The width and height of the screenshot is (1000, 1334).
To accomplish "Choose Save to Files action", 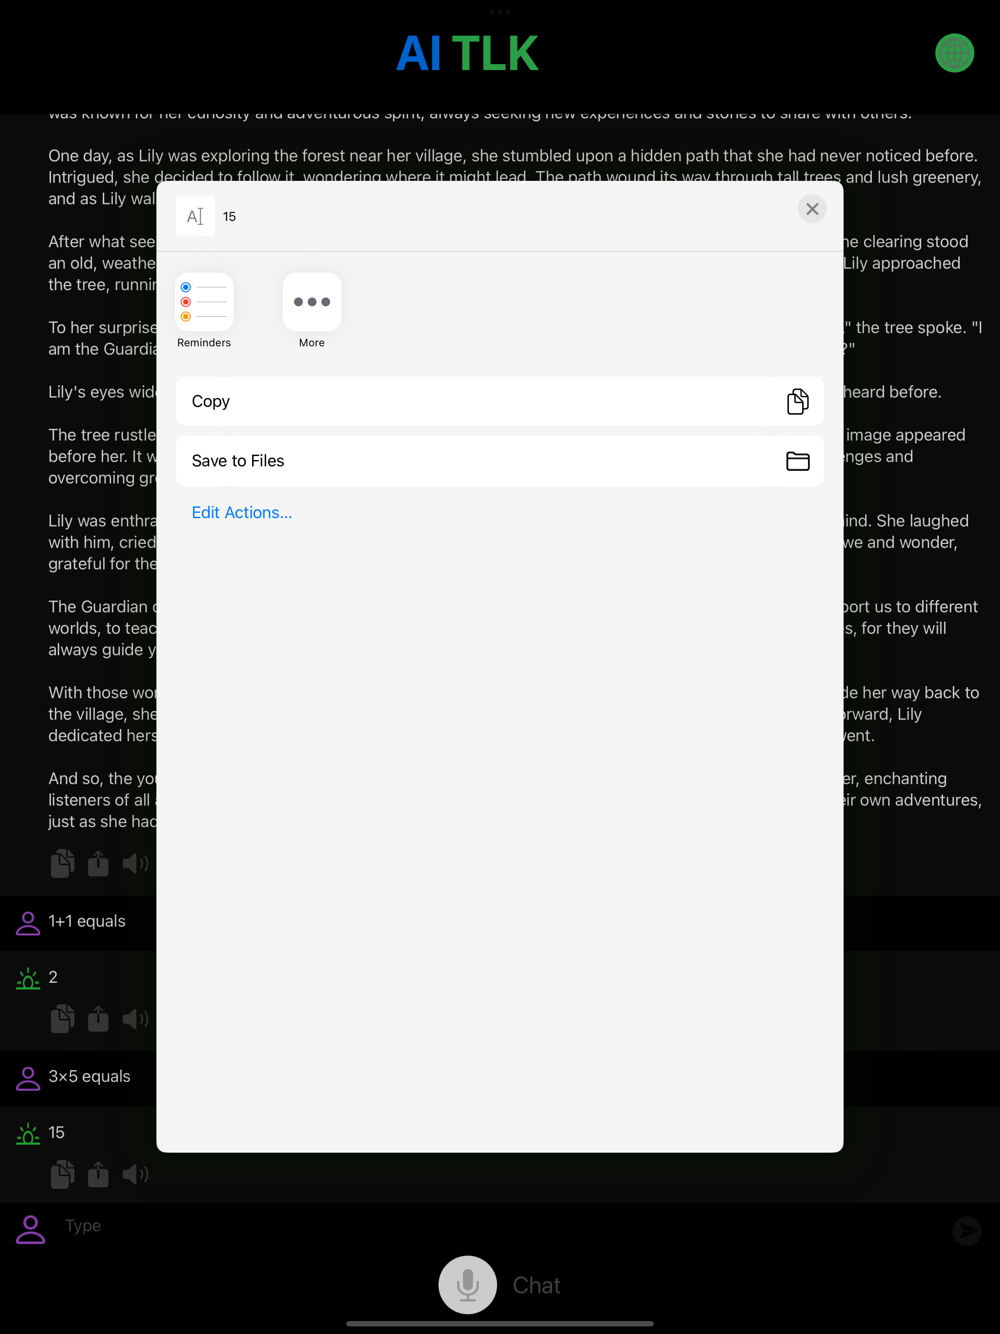I will coord(500,461).
